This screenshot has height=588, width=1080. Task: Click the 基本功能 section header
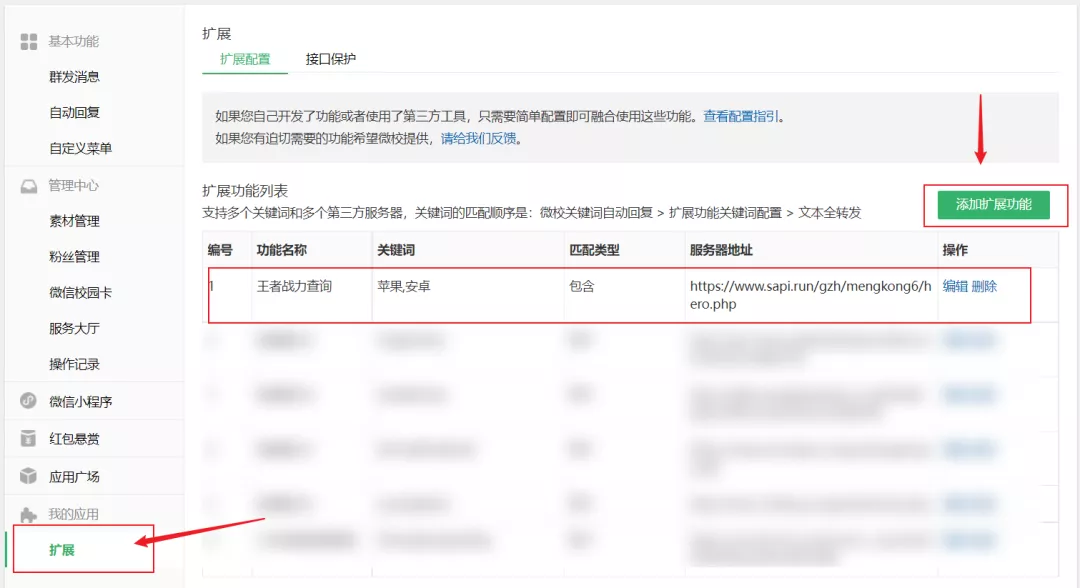74,41
